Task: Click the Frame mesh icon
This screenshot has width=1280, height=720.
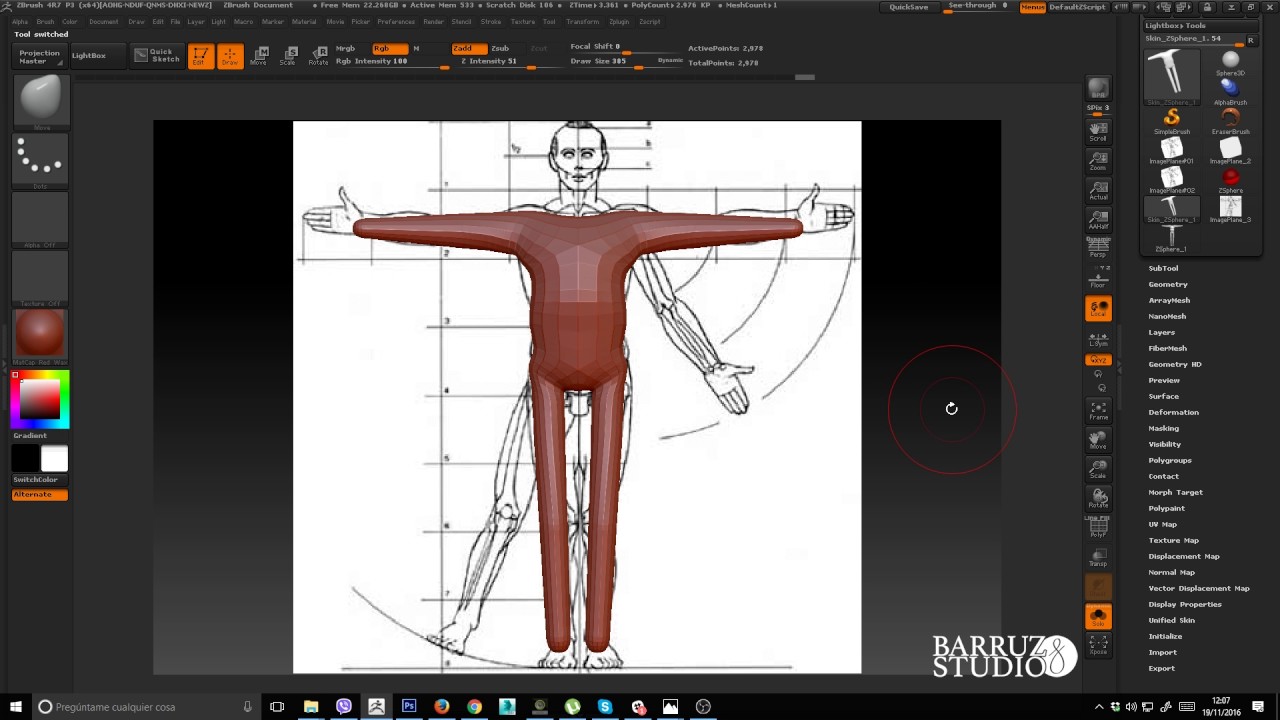Action: point(1098,410)
